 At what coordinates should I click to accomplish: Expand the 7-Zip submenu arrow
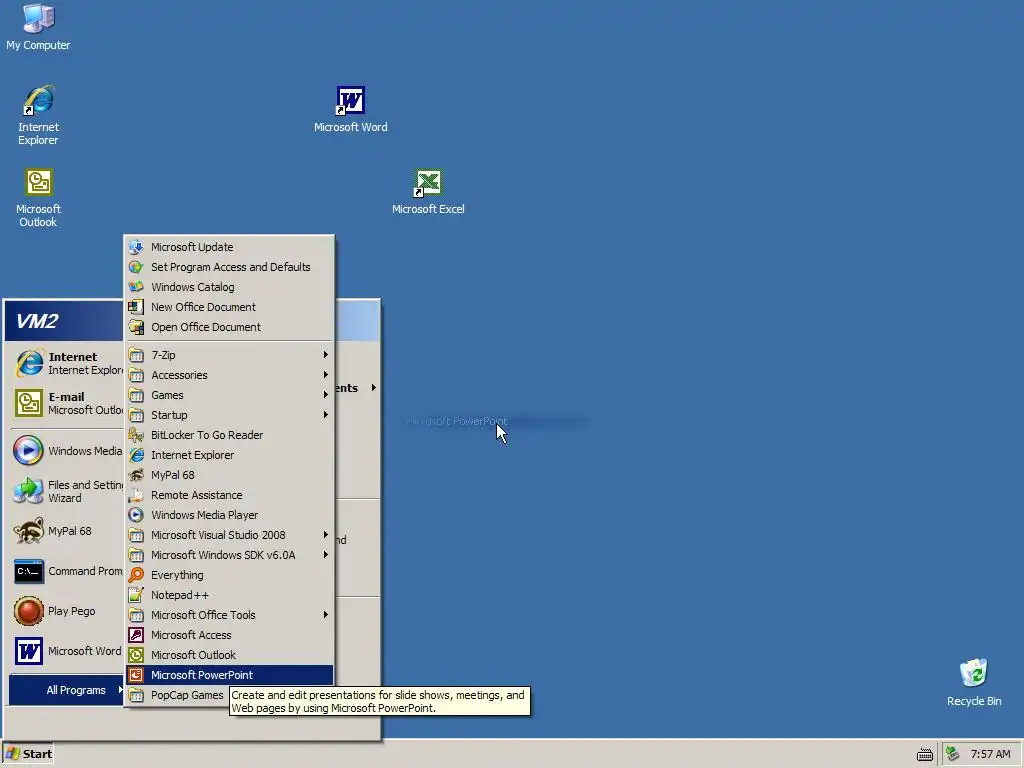325,355
